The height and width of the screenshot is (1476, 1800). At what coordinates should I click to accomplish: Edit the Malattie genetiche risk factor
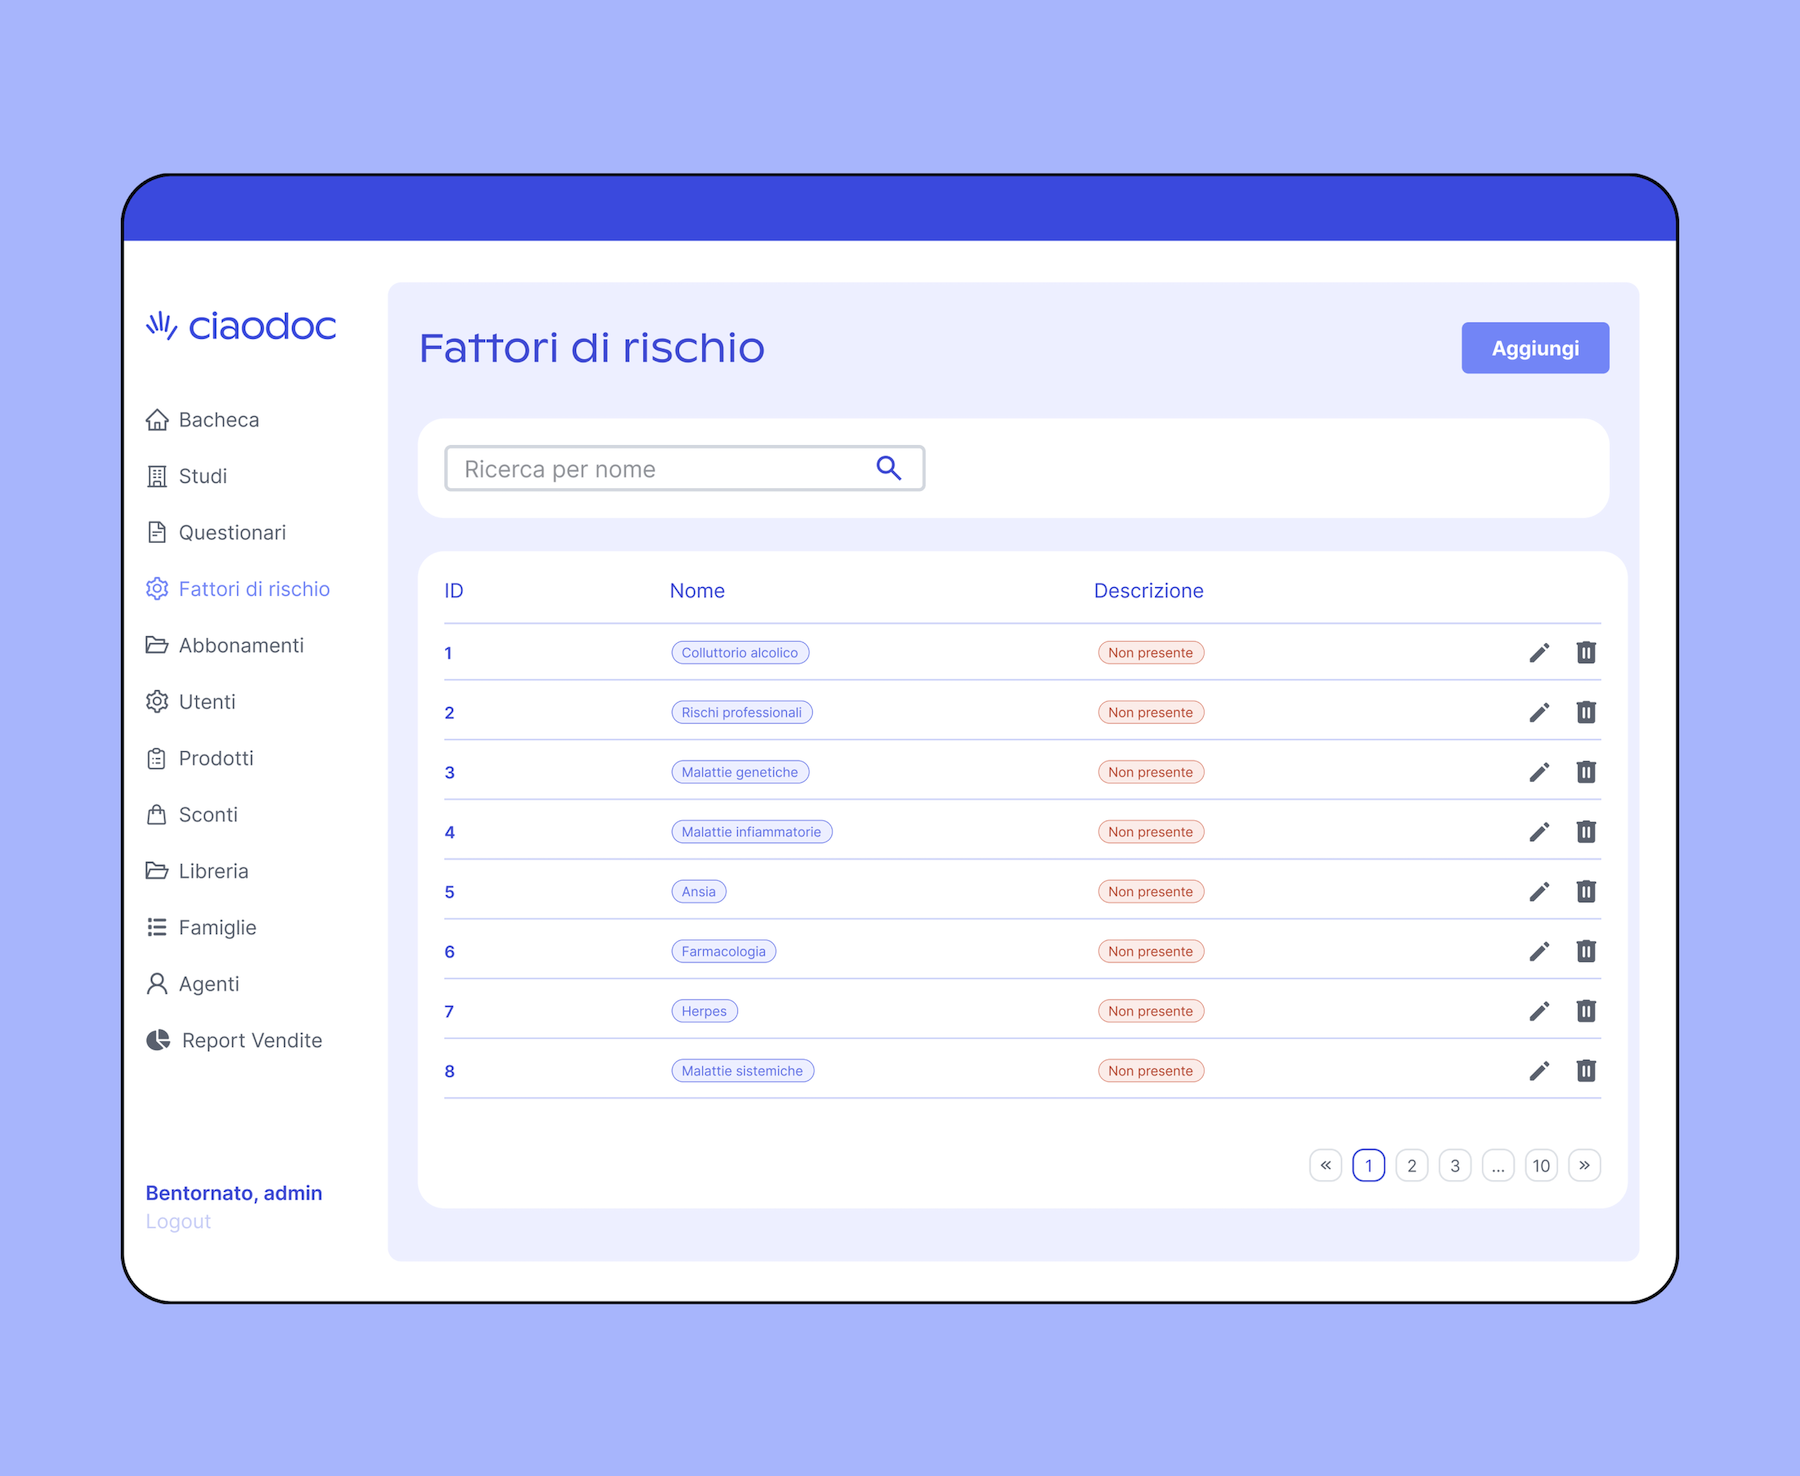click(1539, 772)
